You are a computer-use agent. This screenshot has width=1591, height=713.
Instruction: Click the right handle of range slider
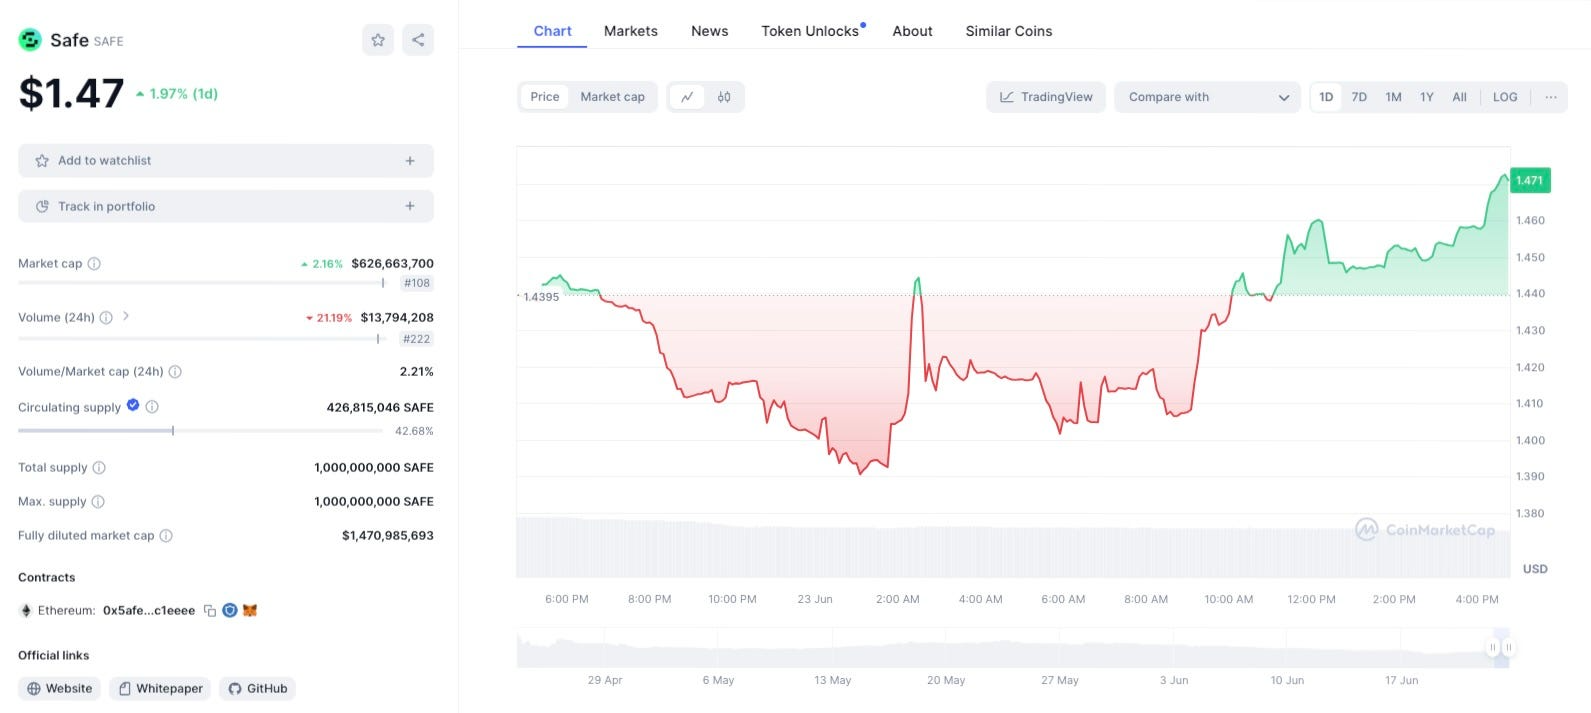click(1509, 648)
